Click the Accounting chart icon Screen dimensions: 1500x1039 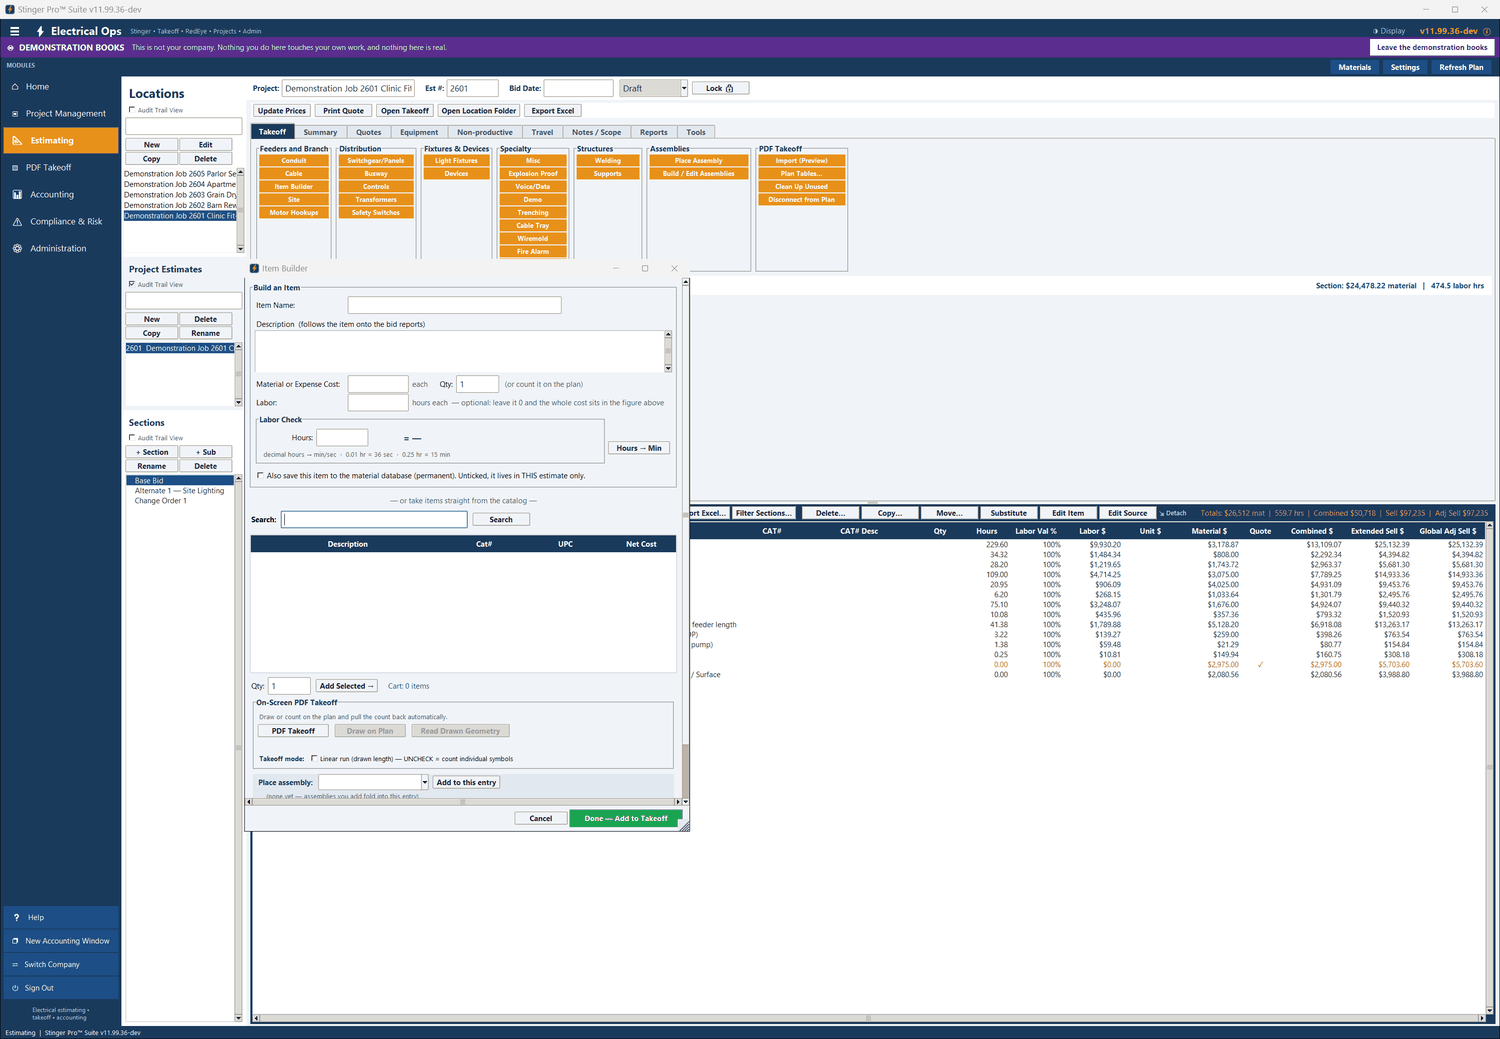pos(17,195)
